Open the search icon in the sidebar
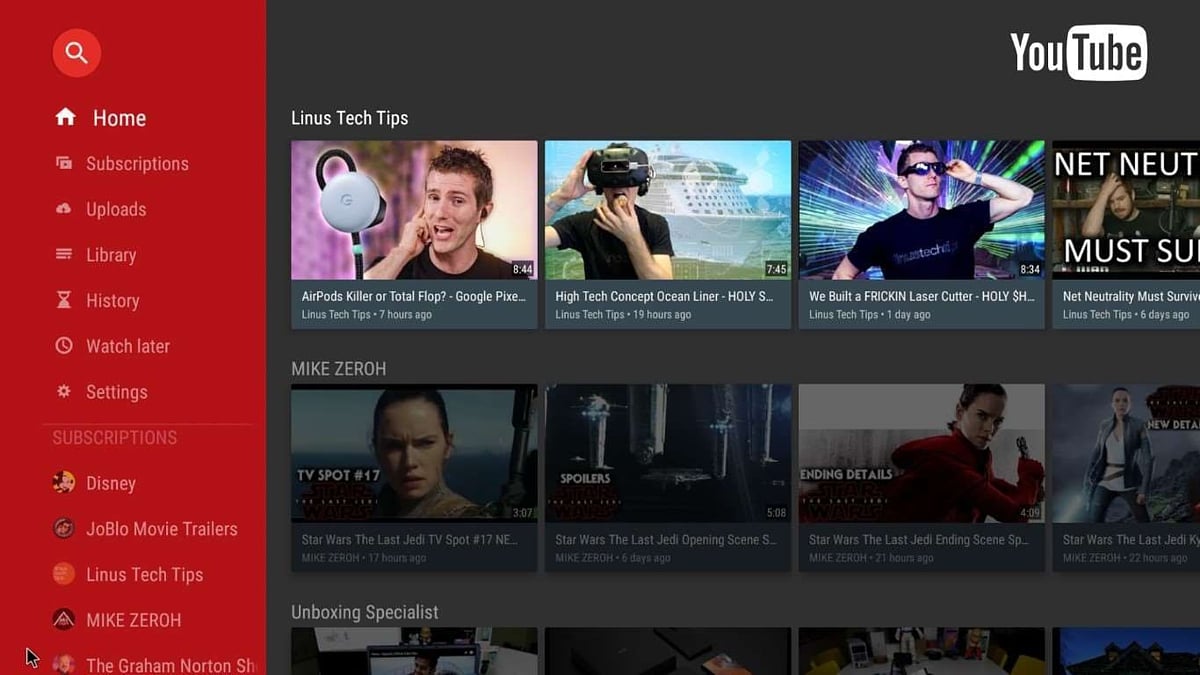This screenshot has height=675, width=1200. 76,53
